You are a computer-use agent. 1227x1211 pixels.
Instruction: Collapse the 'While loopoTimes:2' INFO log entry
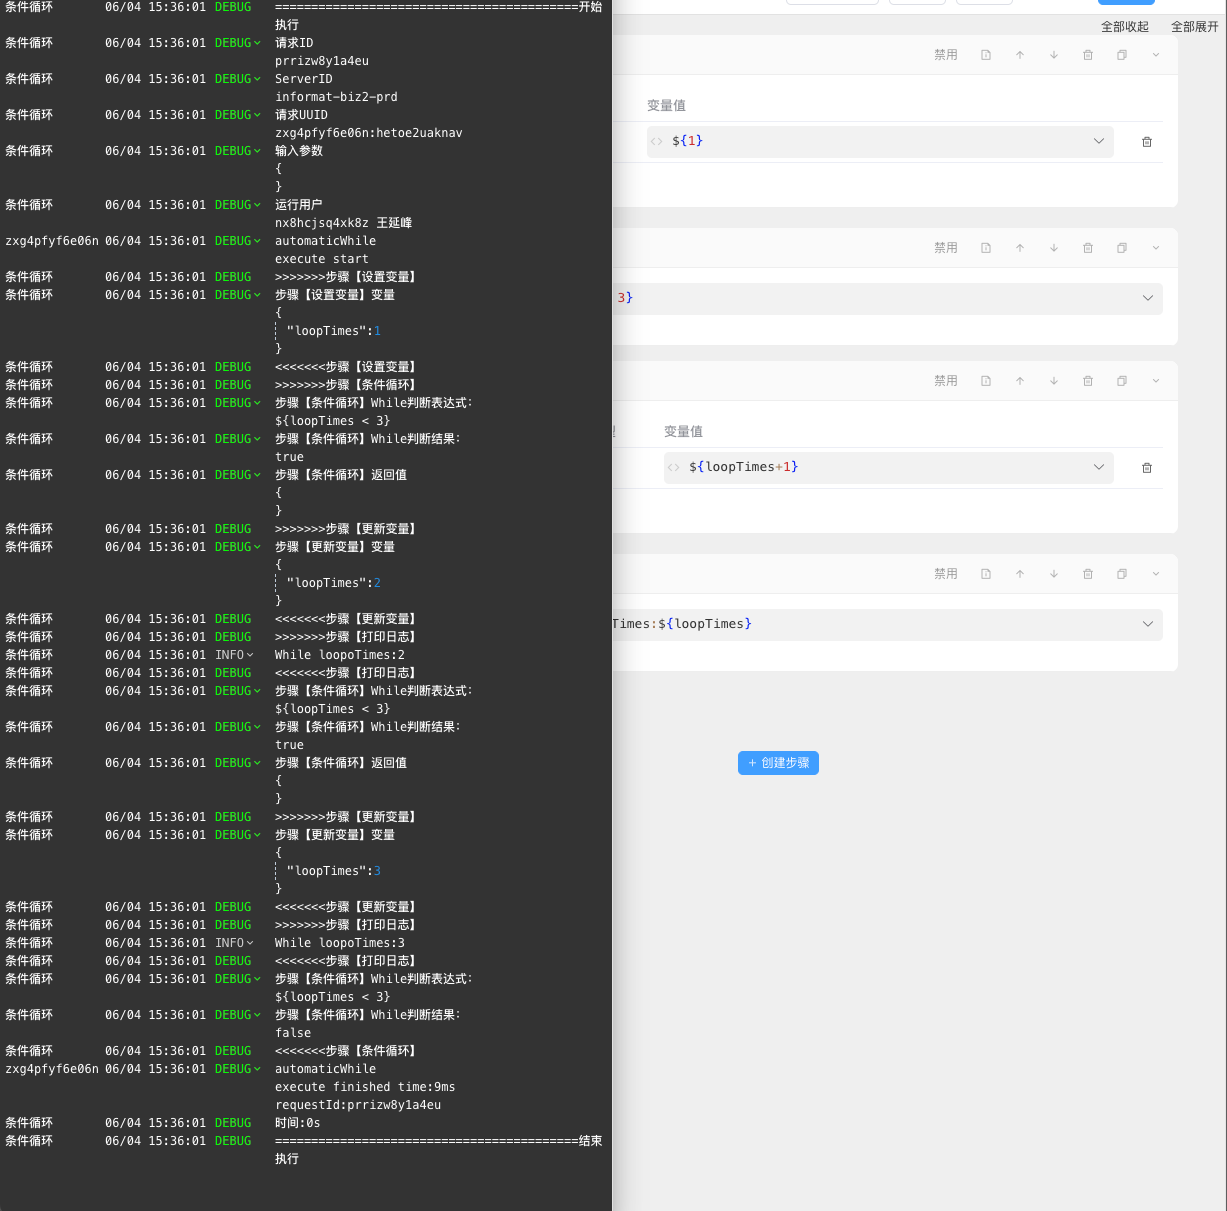tap(250, 655)
